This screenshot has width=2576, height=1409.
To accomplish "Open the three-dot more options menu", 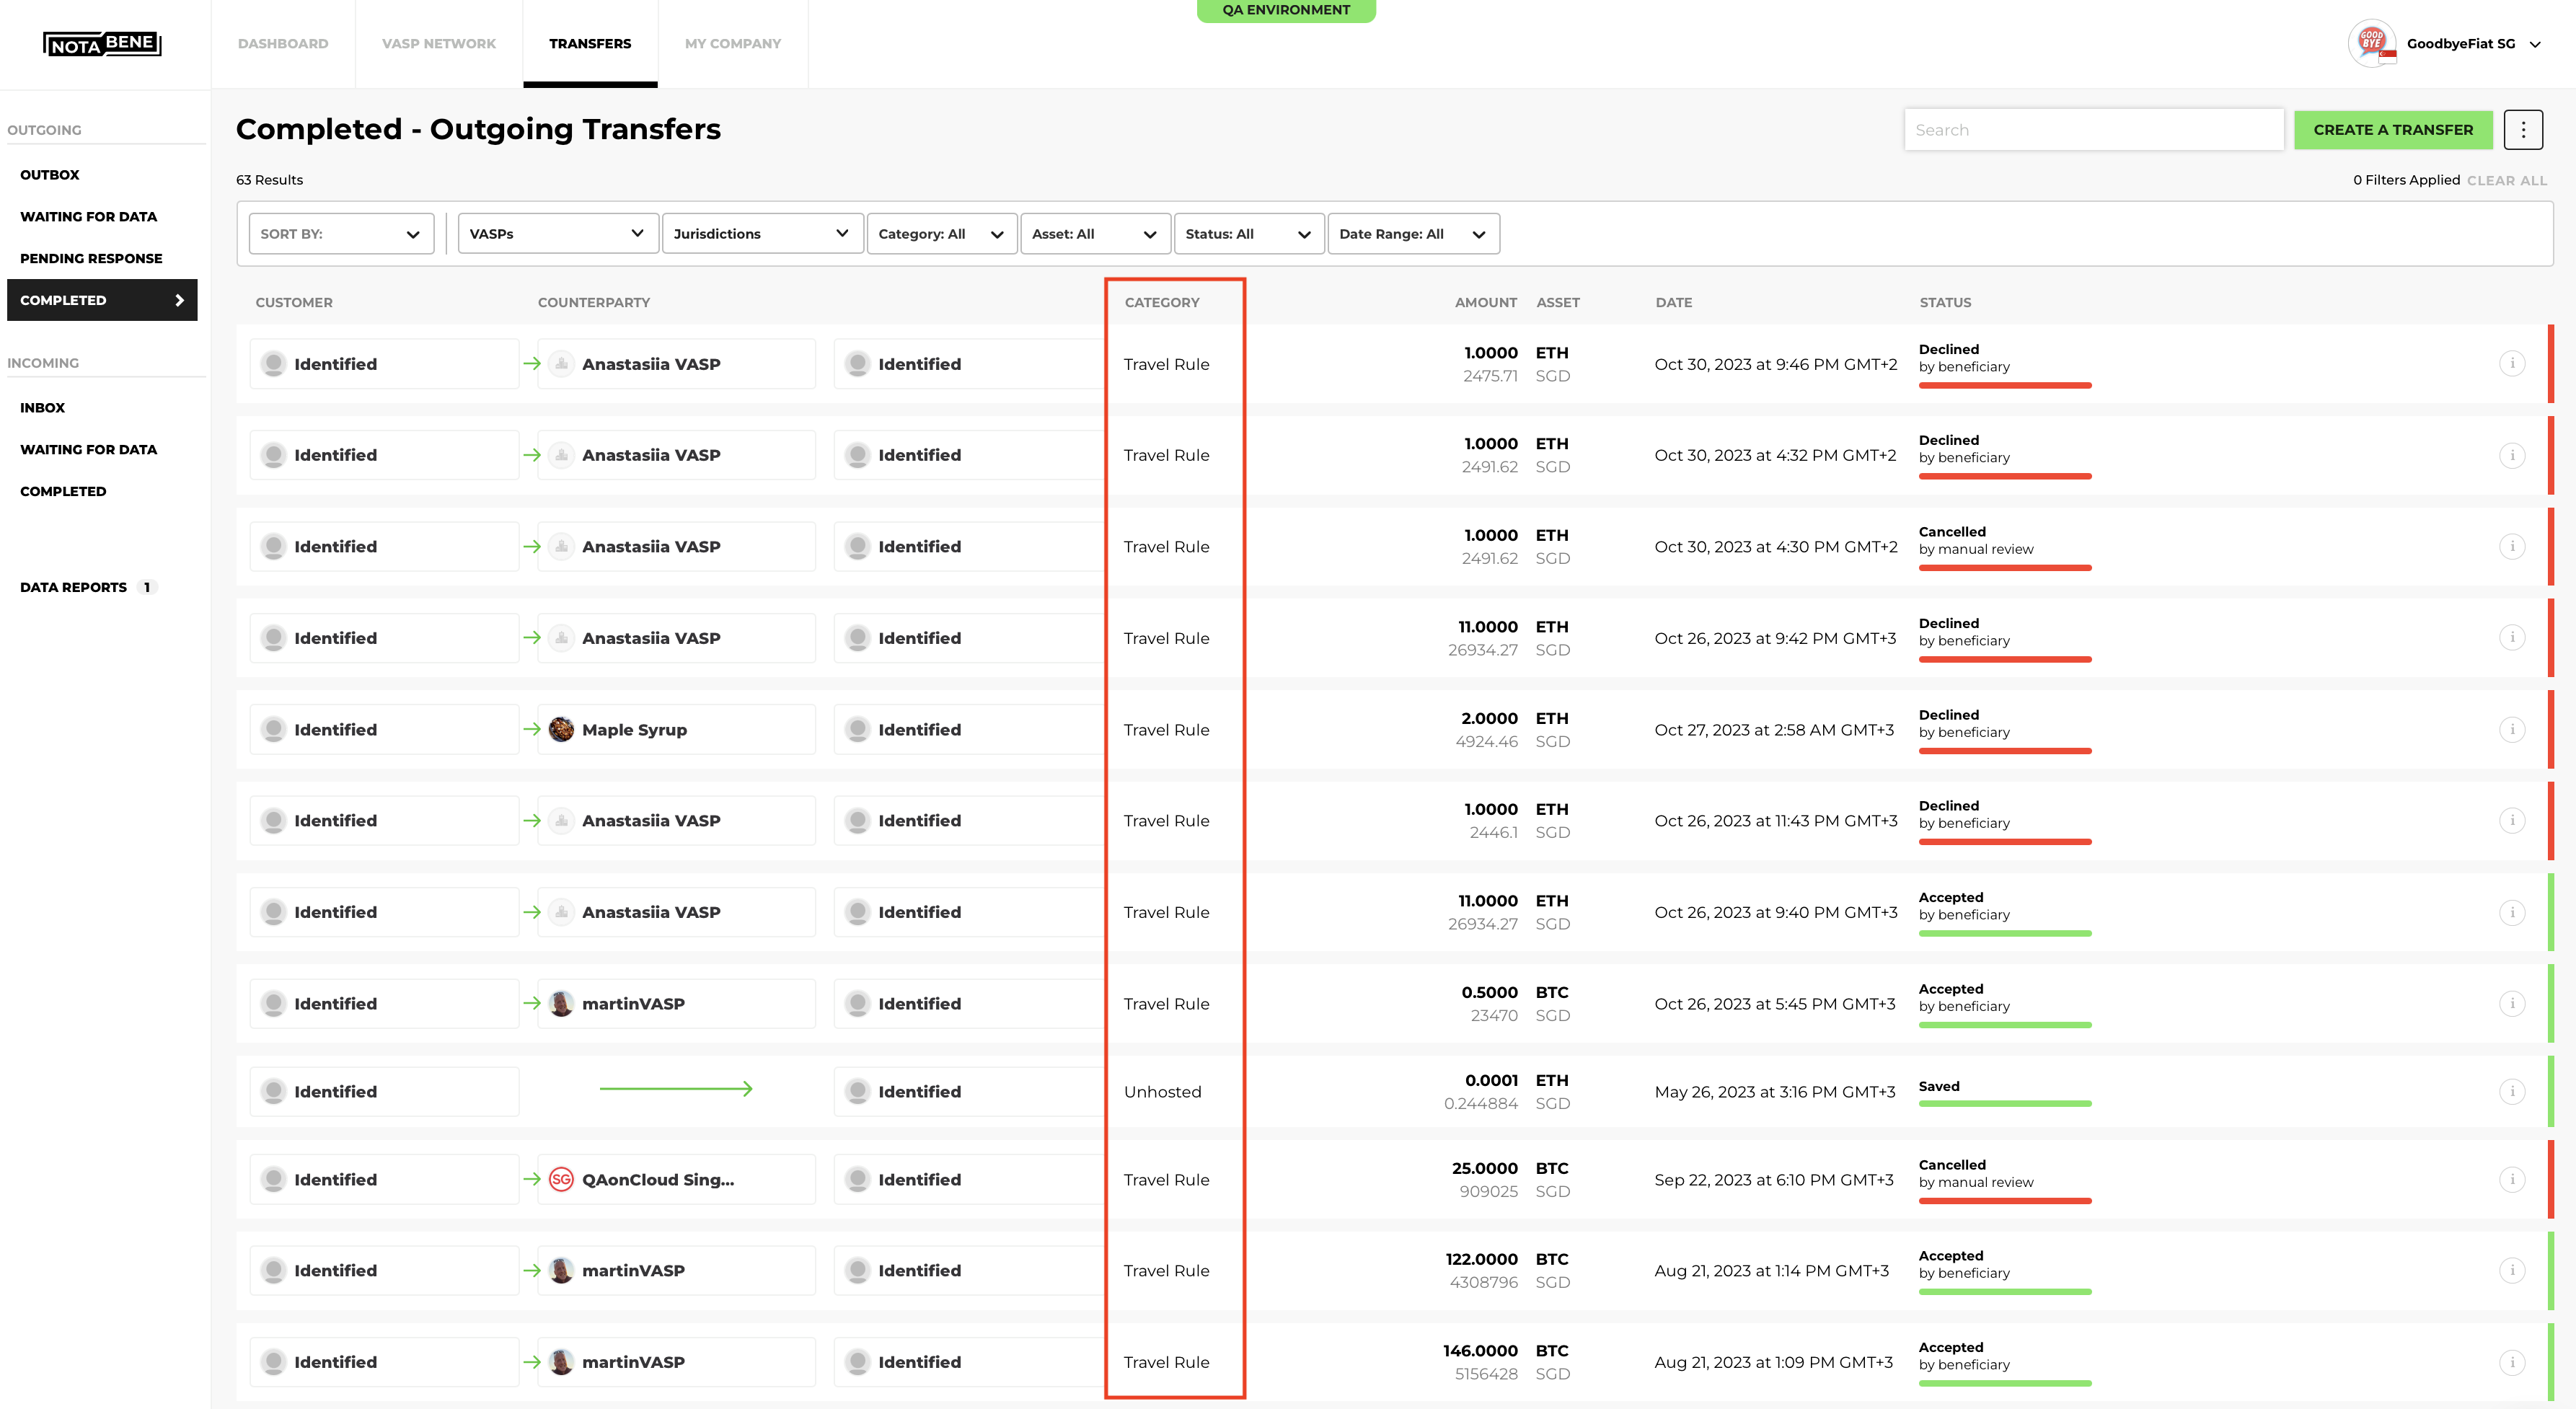I will 2523,130.
